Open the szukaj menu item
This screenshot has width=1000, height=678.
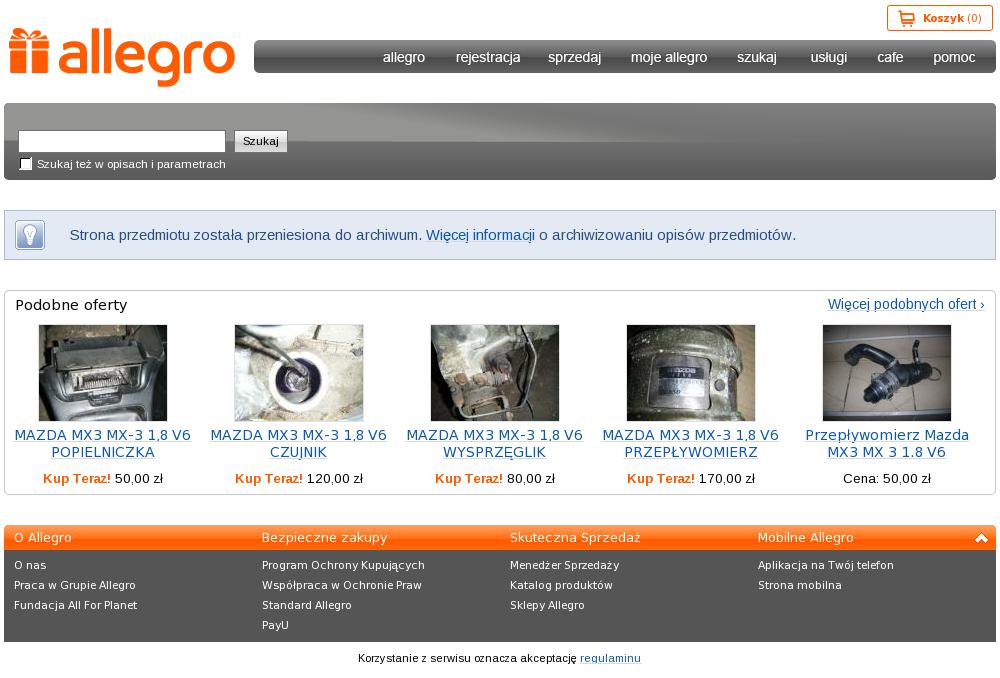[x=757, y=57]
